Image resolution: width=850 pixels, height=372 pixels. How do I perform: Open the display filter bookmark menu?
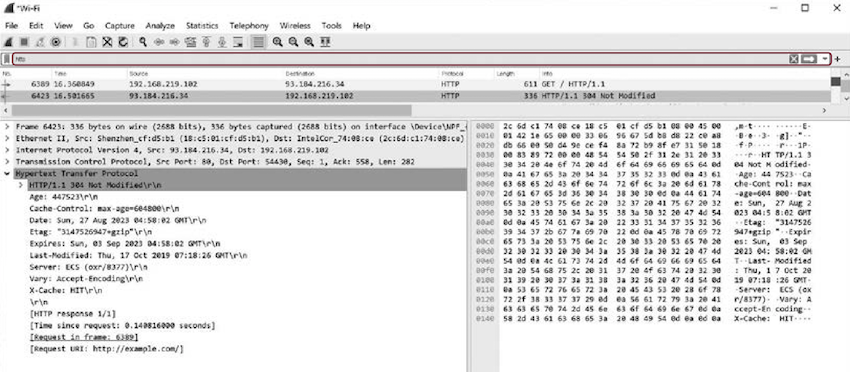point(7,59)
